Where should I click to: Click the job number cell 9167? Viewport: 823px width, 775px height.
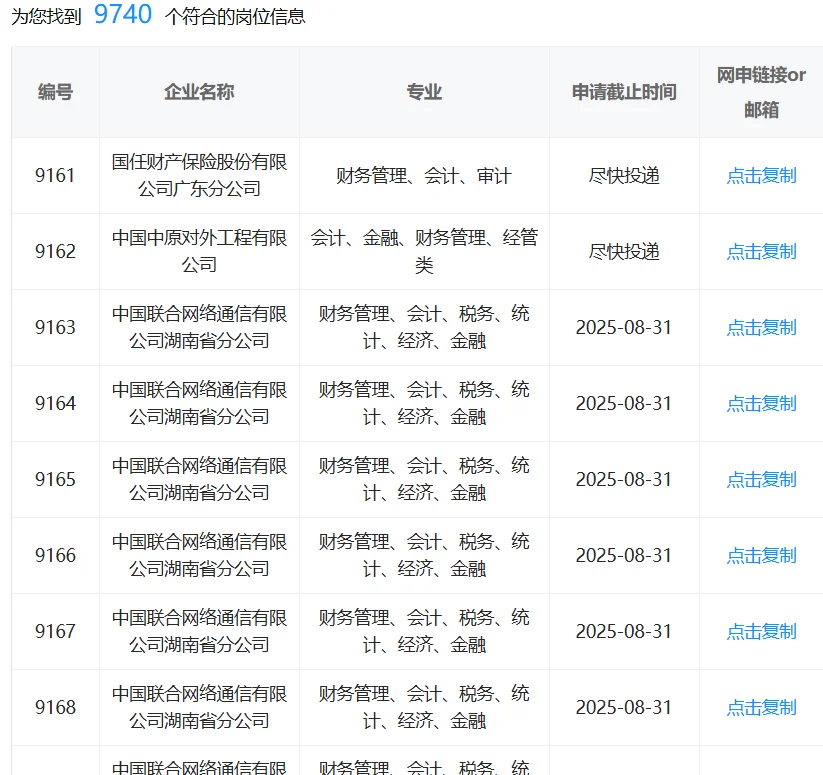pos(55,631)
